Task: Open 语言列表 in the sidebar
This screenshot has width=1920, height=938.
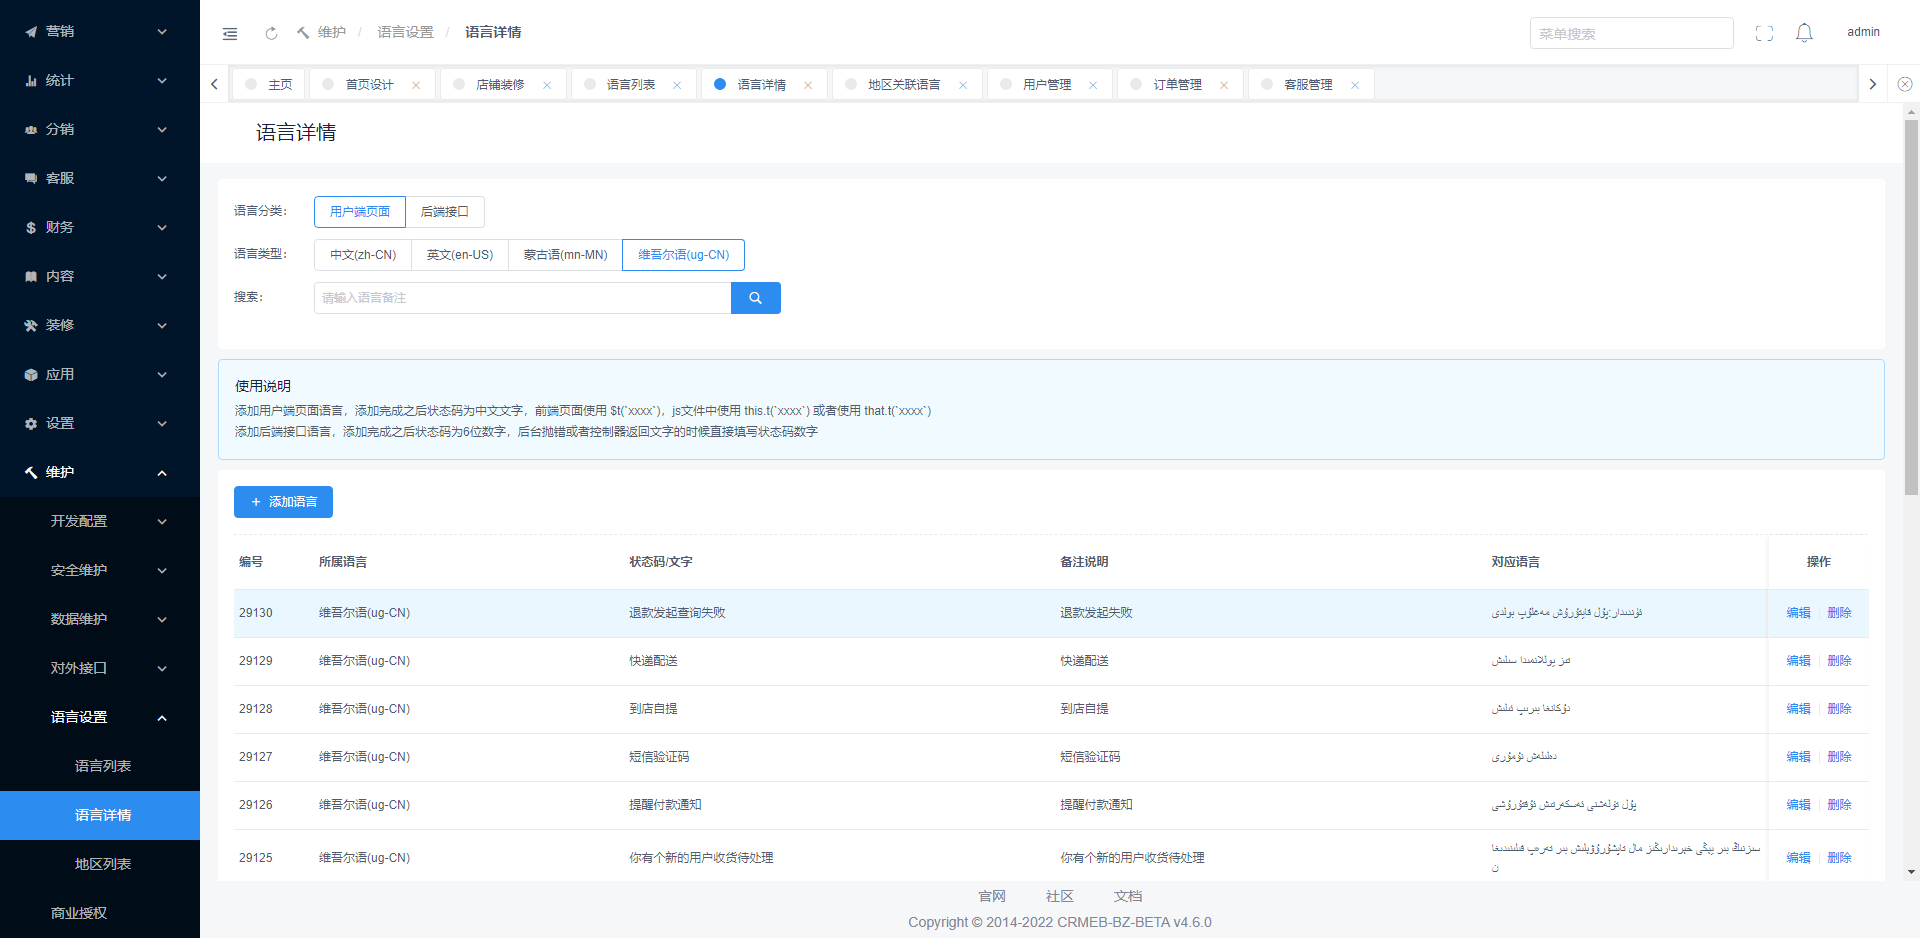Action: (x=100, y=767)
